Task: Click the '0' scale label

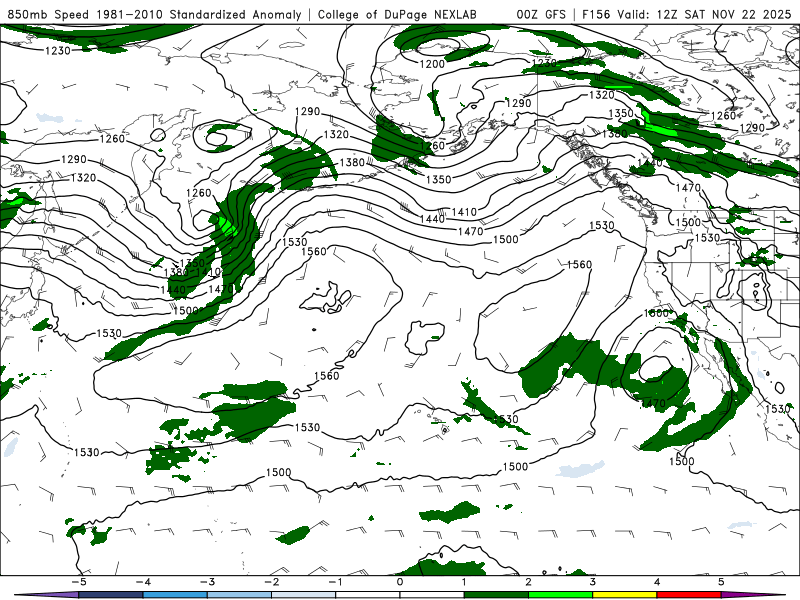Action: point(400,582)
